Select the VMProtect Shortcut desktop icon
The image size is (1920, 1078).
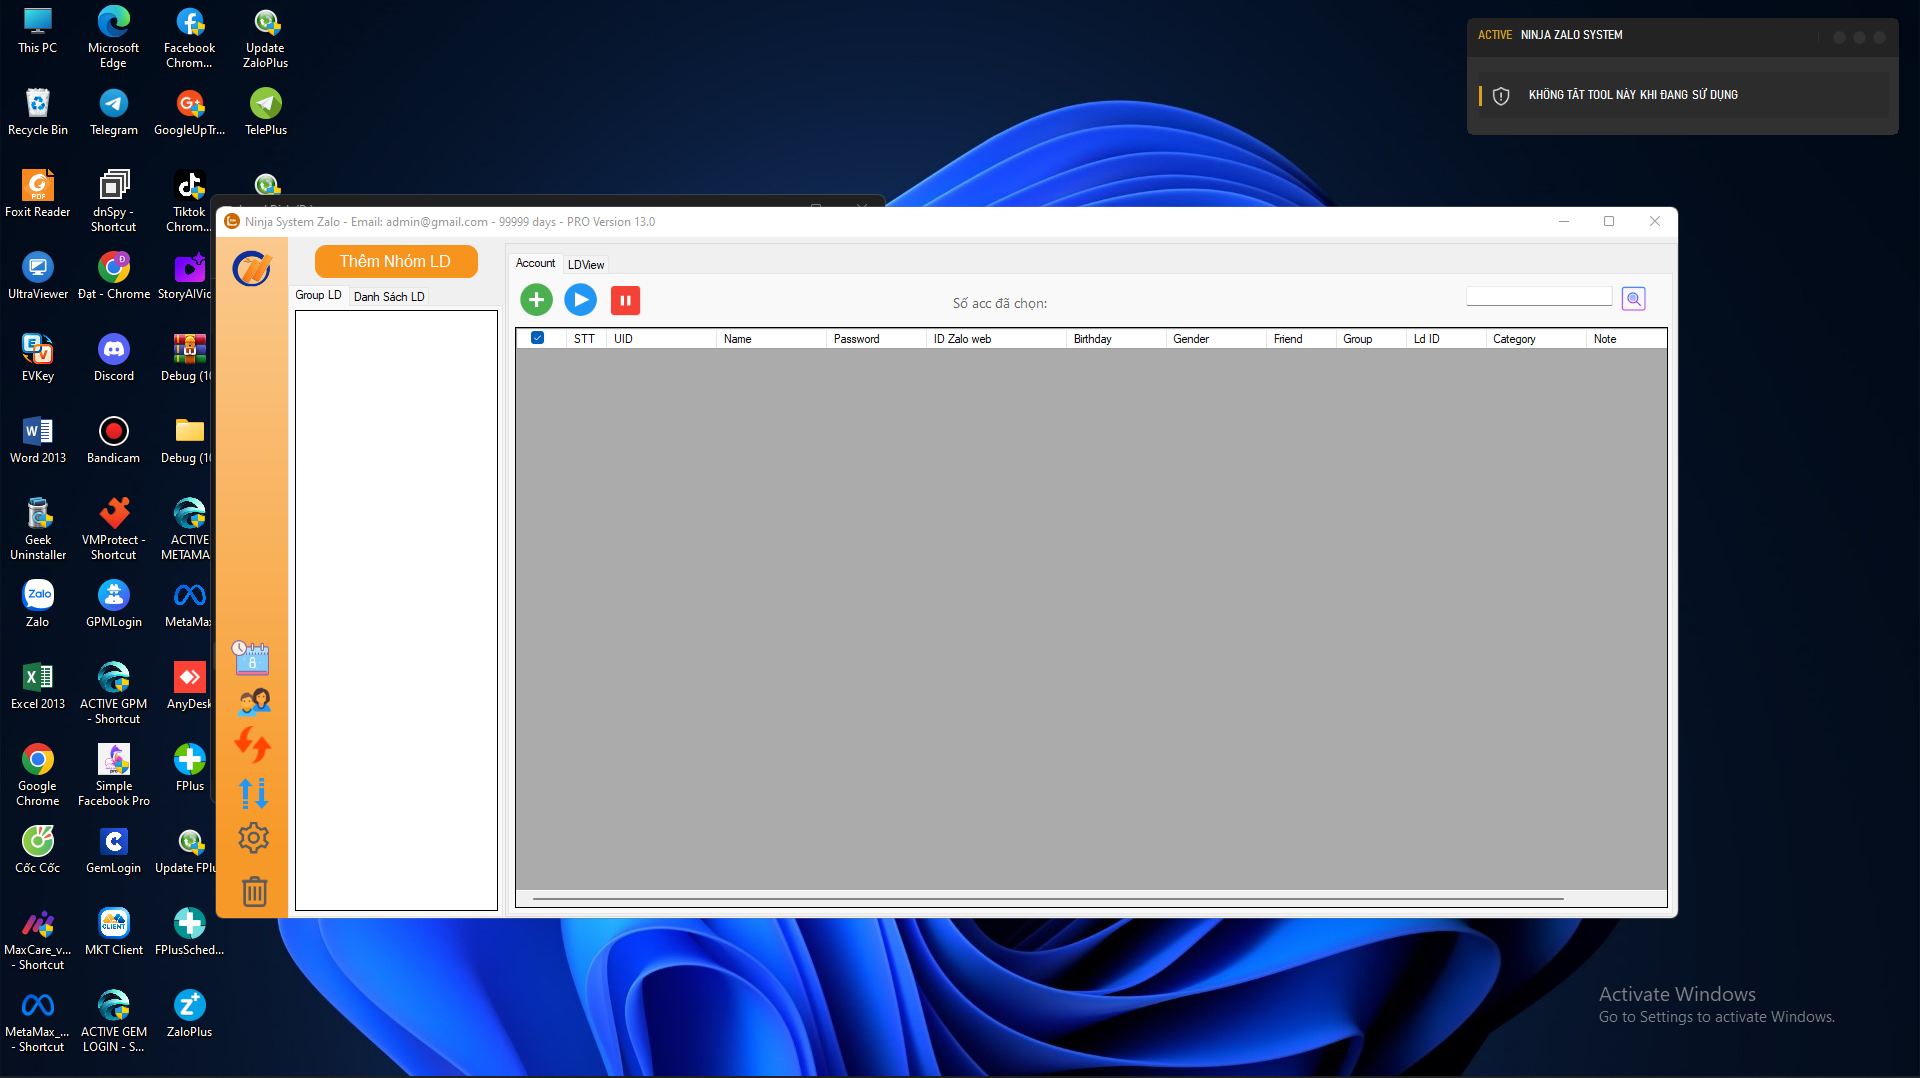pyautogui.click(x=114, y=529)
